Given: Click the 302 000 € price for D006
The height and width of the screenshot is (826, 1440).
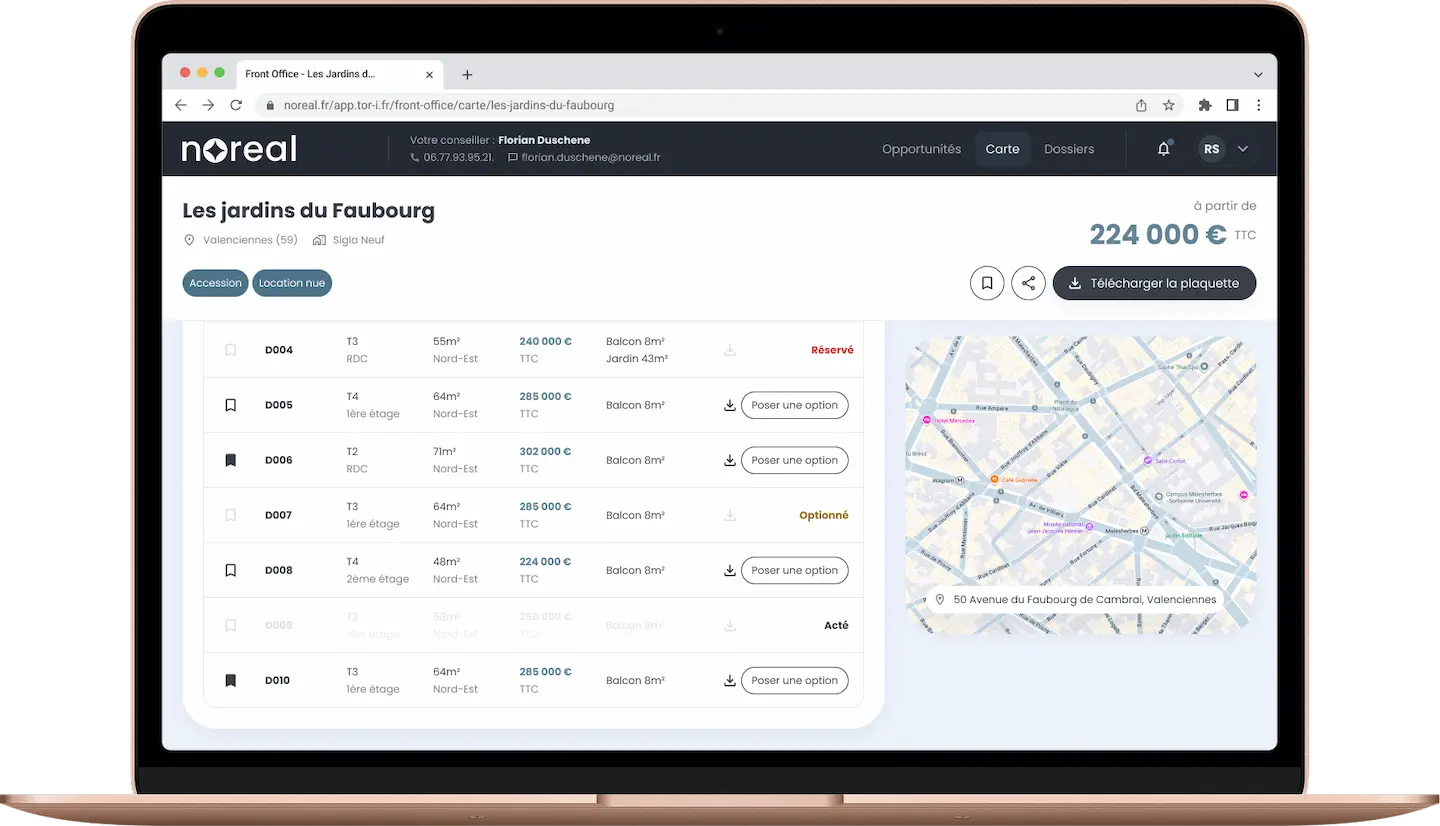Looking at the screenshot, I should pyautogui.click(x=545, y=451).
